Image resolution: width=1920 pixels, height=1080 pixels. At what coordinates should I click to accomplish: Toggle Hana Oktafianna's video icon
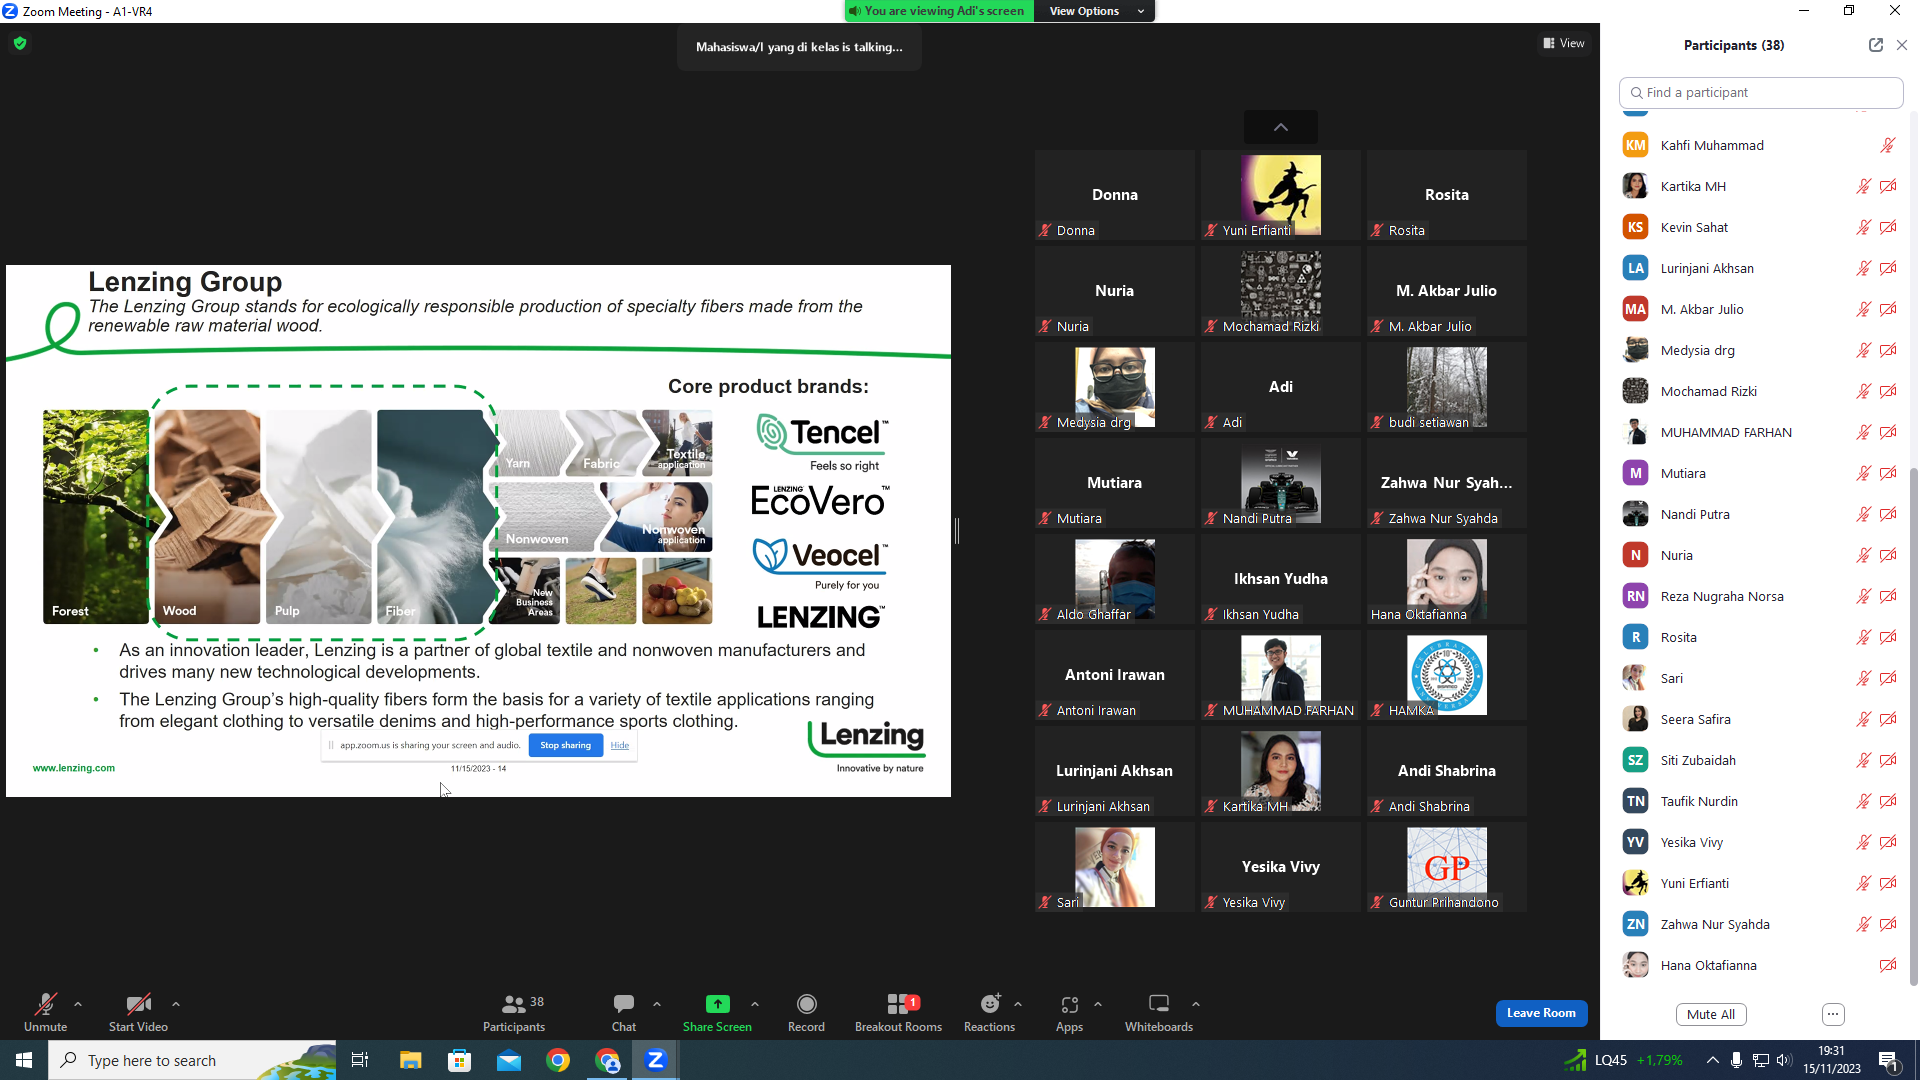coord(1888,965)
